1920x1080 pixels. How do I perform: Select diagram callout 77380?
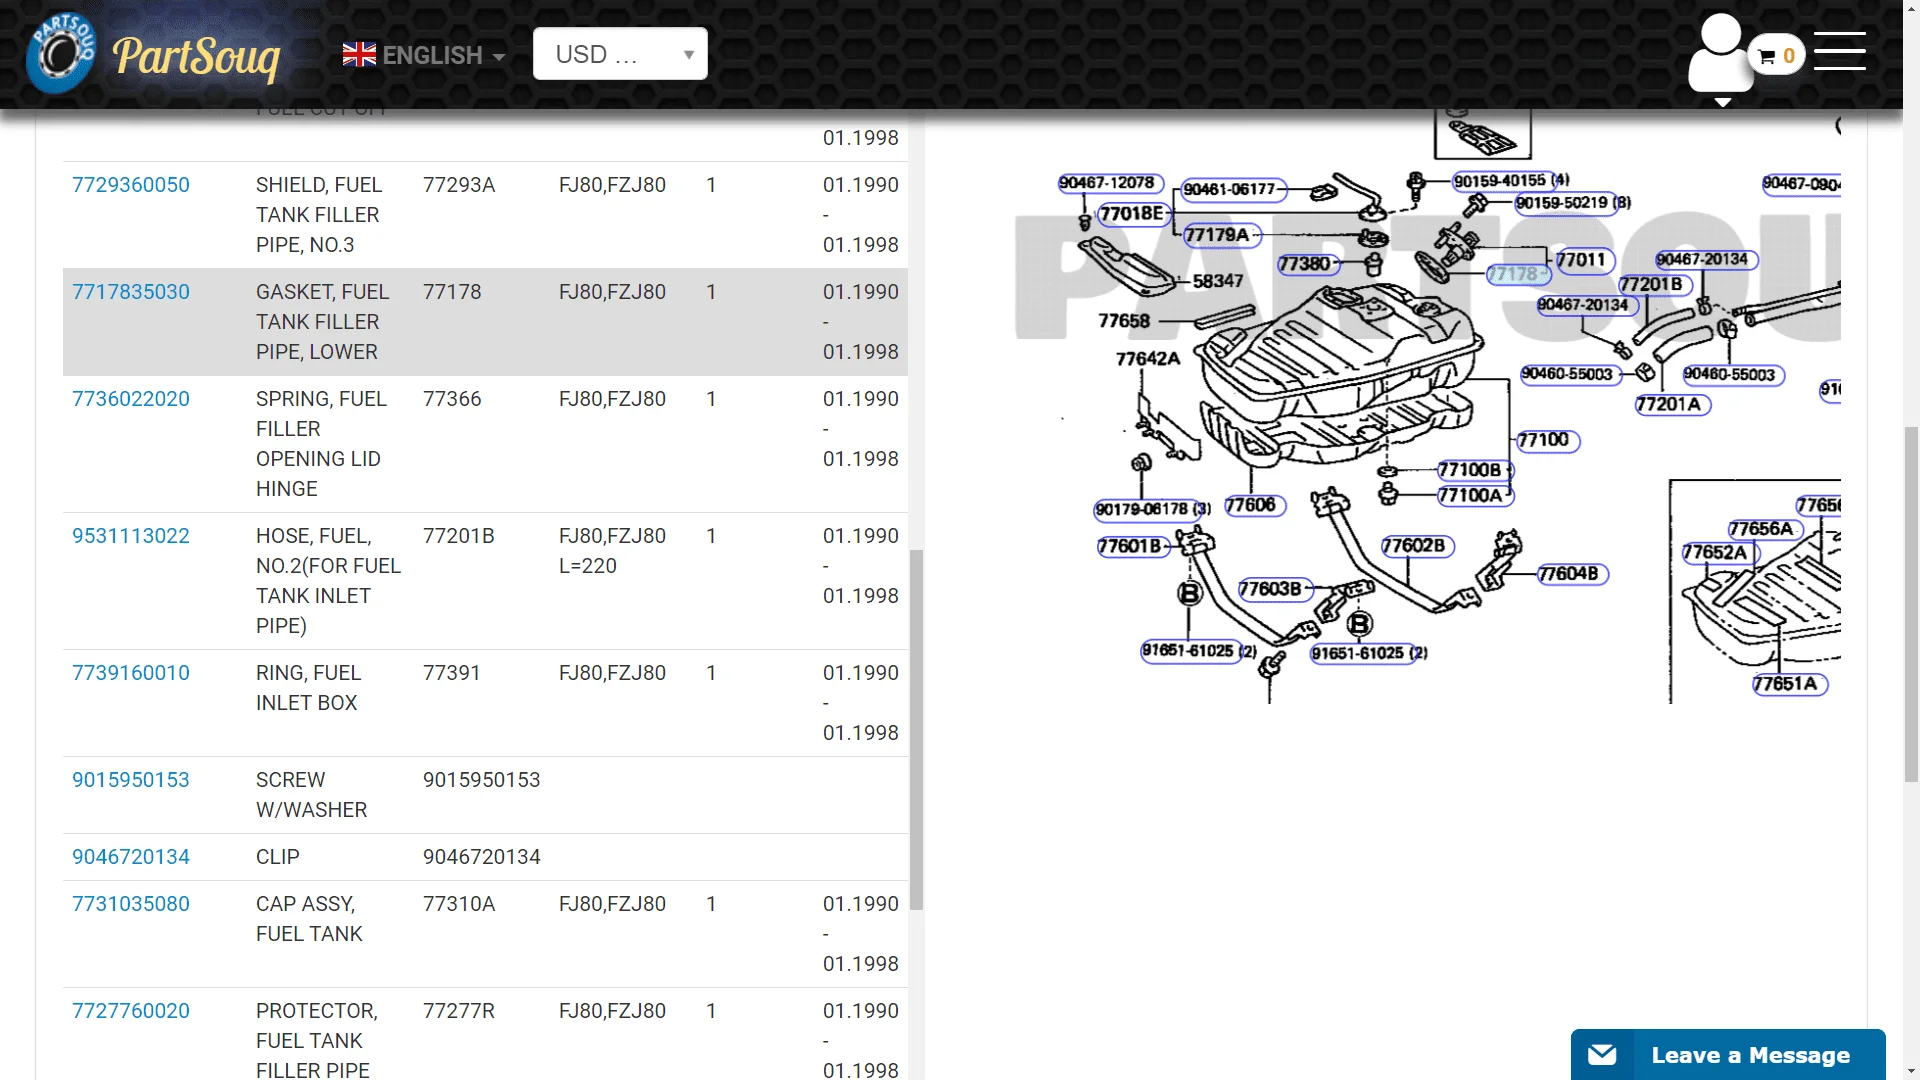[x=1307, y=264]
